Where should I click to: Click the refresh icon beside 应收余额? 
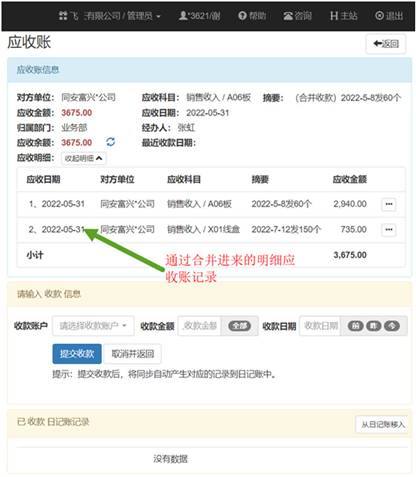click(110, 142)
